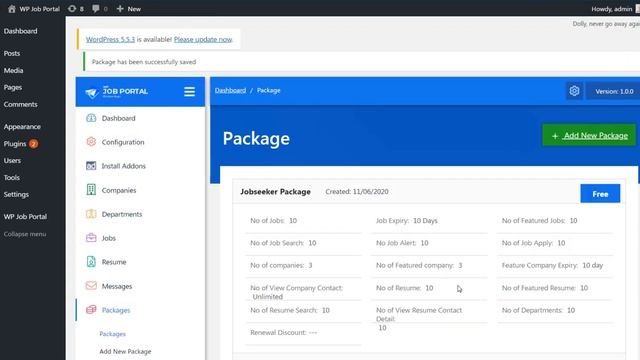Screen dimensions: 640x360
Task: Open WP Job Portal in the WordPress menu
Action: coord(25,217)
